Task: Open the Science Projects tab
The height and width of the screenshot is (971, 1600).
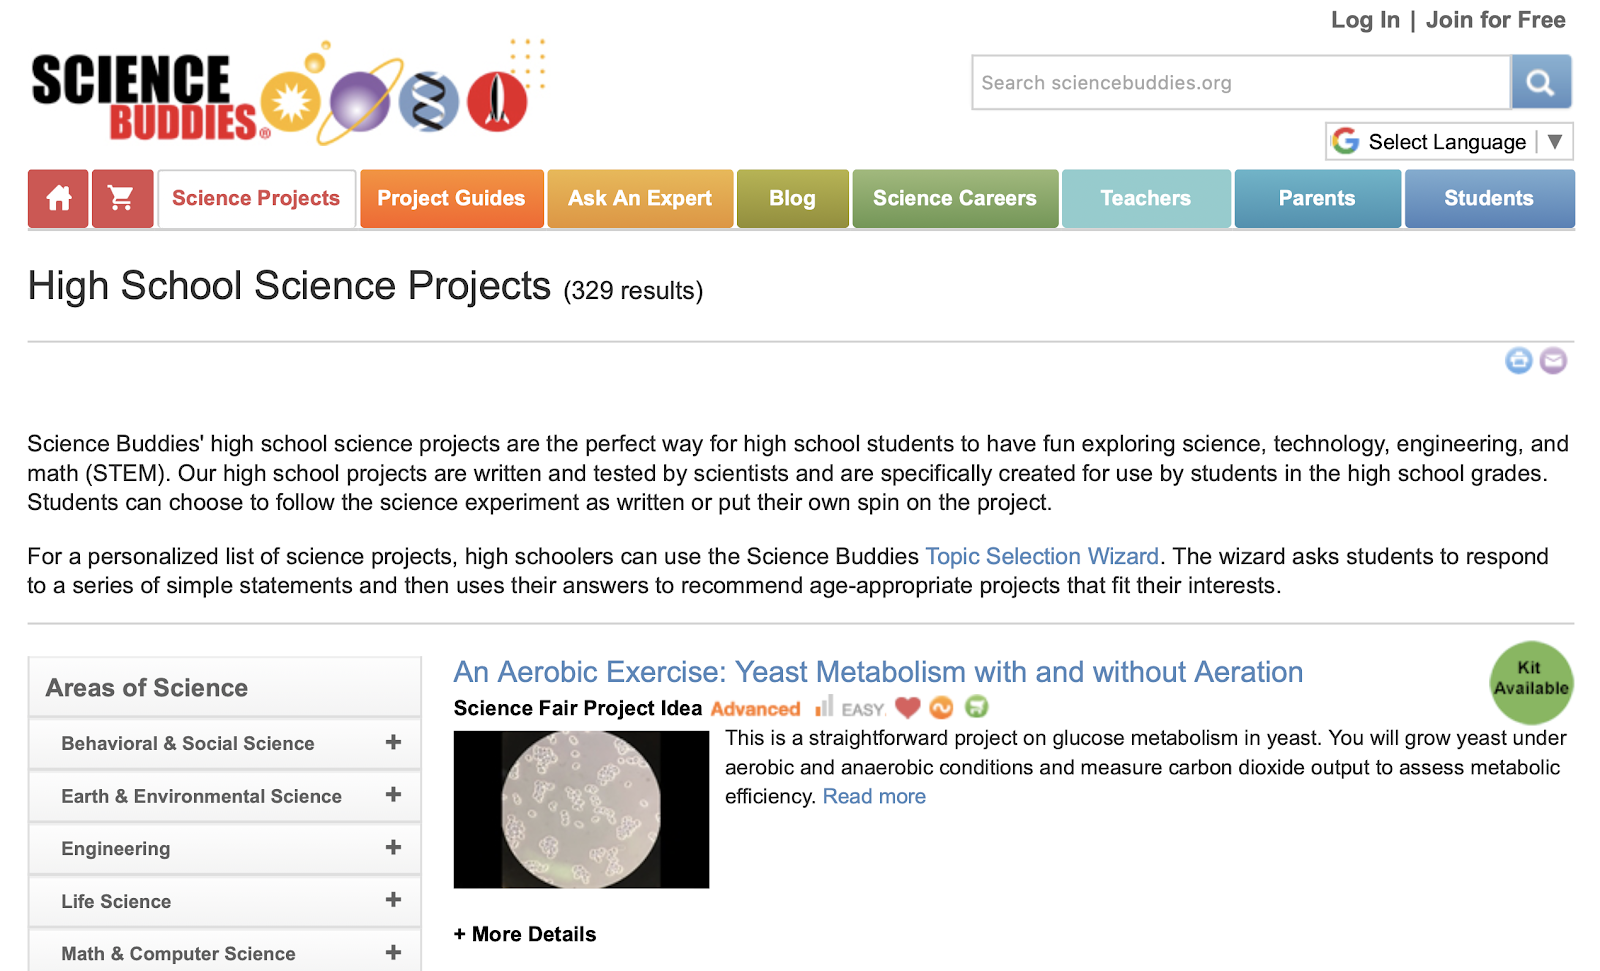Action: tap(256, 199)
